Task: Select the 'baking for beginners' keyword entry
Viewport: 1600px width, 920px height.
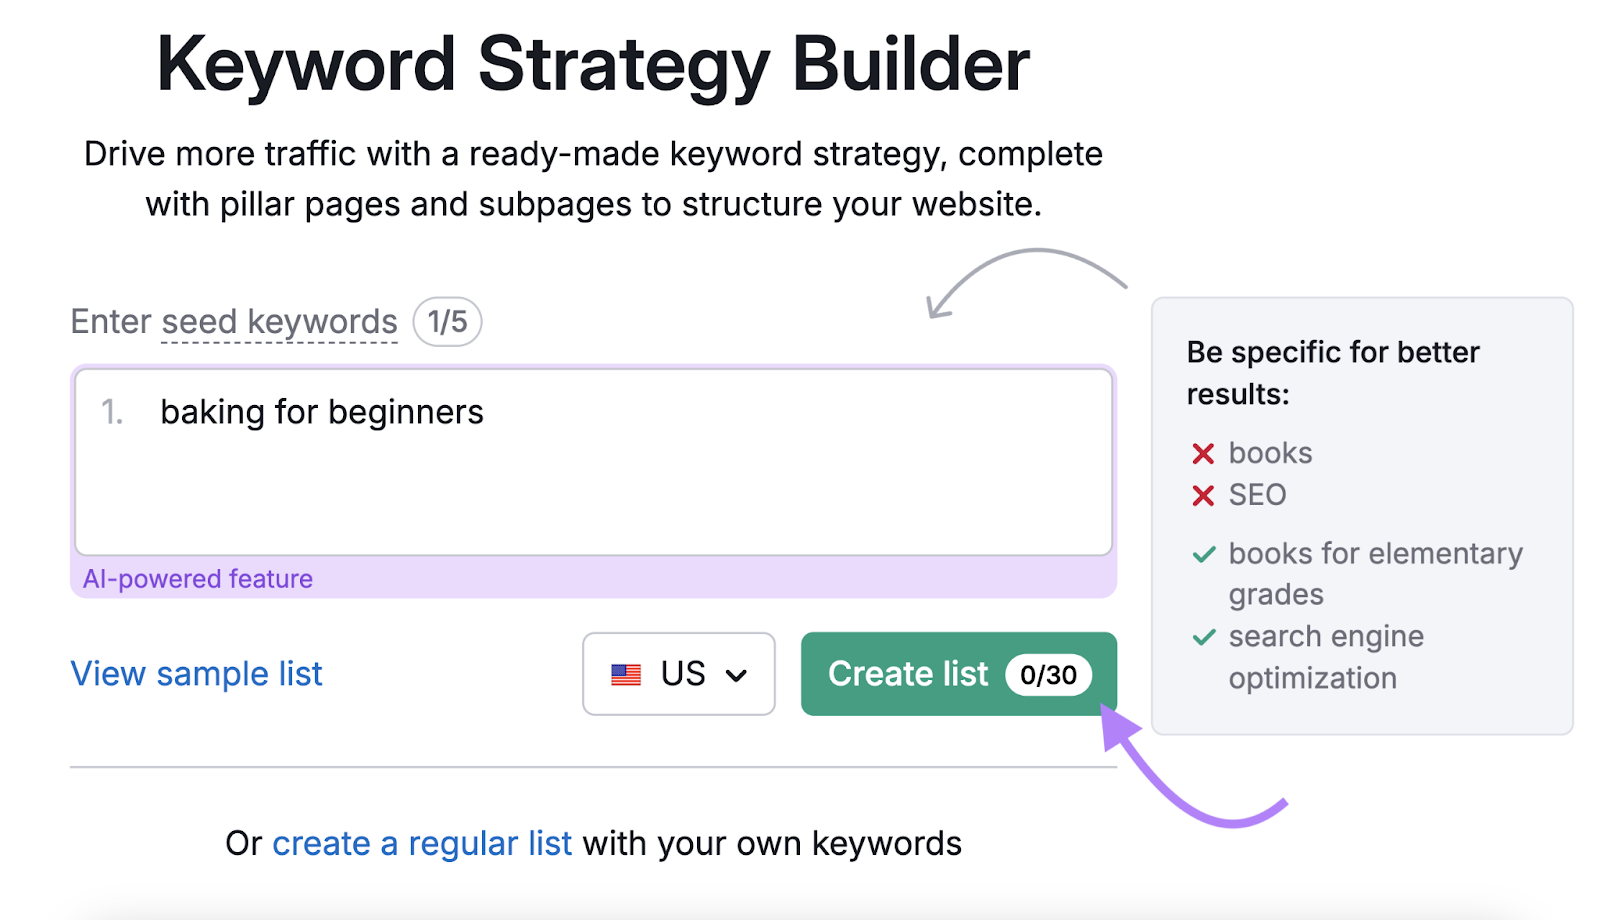Action: 322,411
